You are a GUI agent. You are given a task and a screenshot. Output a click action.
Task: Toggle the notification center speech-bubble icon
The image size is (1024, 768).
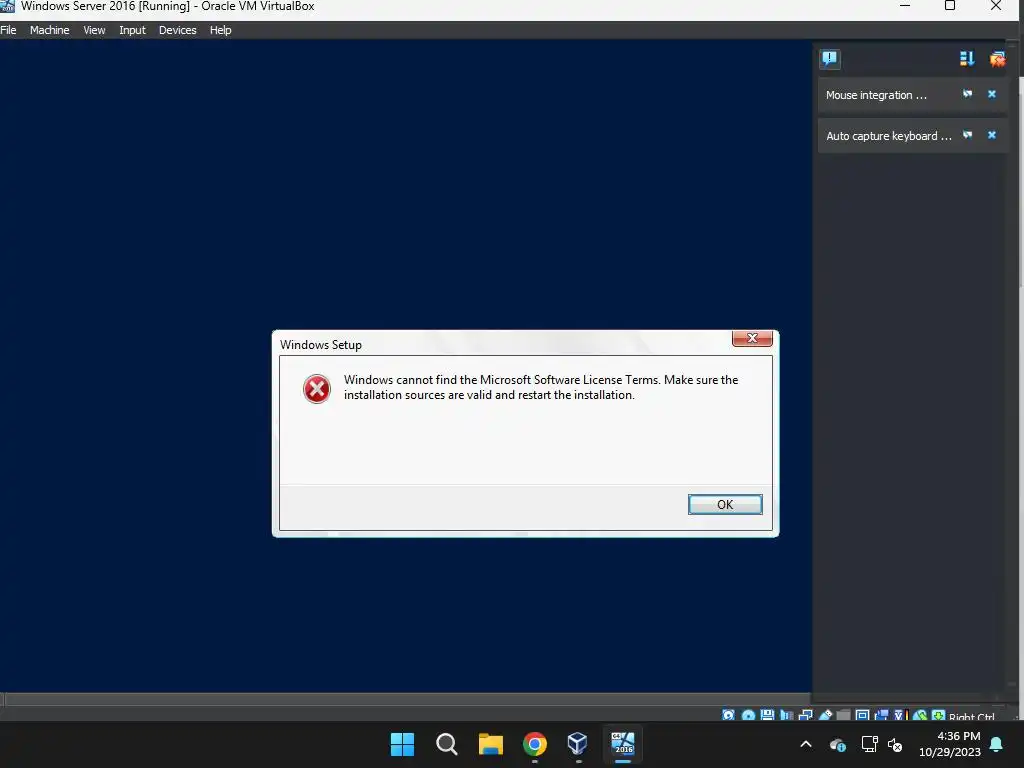(x=829, y=59)
